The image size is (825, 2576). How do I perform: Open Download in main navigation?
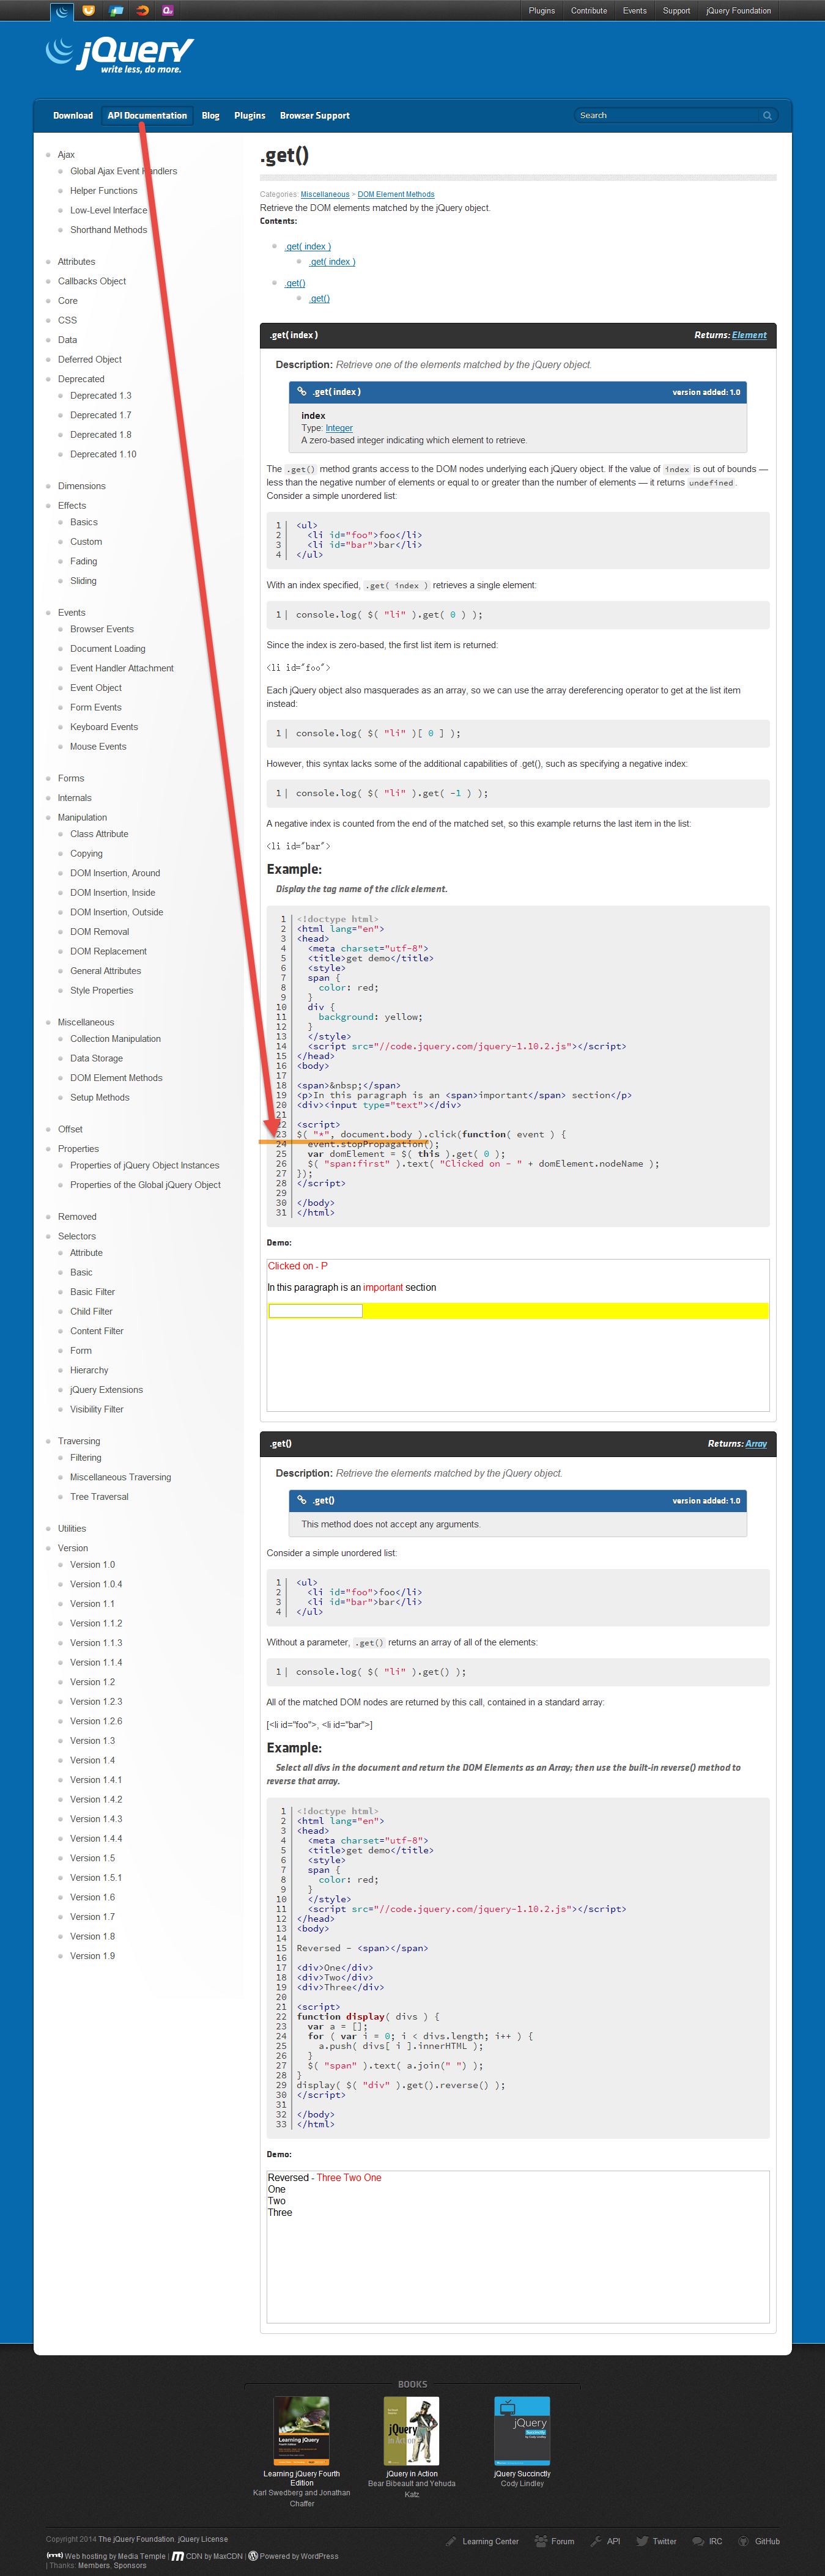coord(73,116)
